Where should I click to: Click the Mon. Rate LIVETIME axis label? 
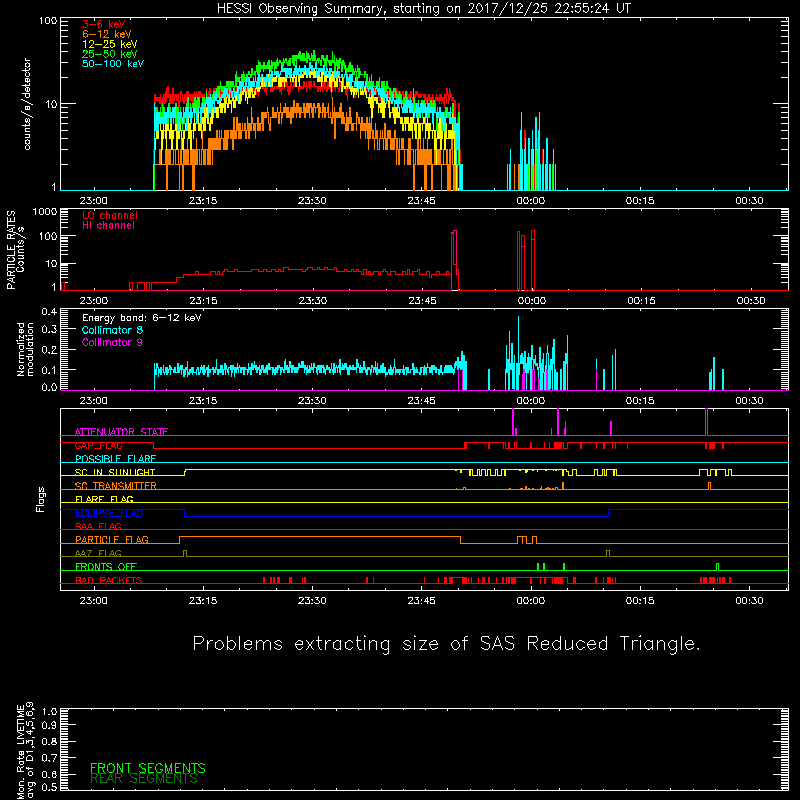tap(25, 750)
